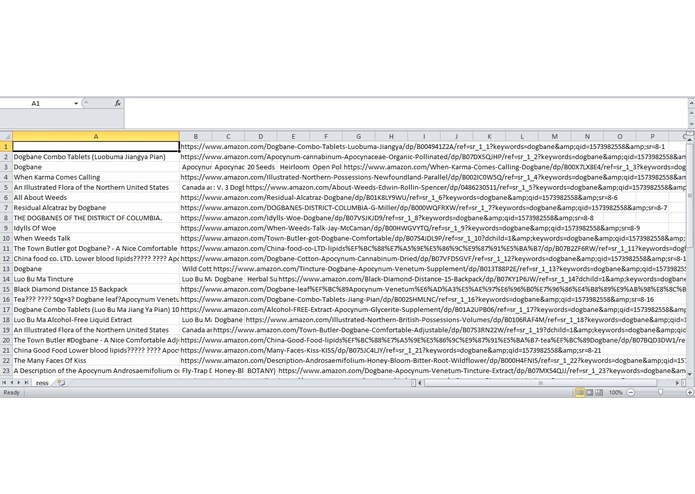Click cell 'Black Diamond Distance 15 Backpack'
Screen dimensions: 695x494
96,289
